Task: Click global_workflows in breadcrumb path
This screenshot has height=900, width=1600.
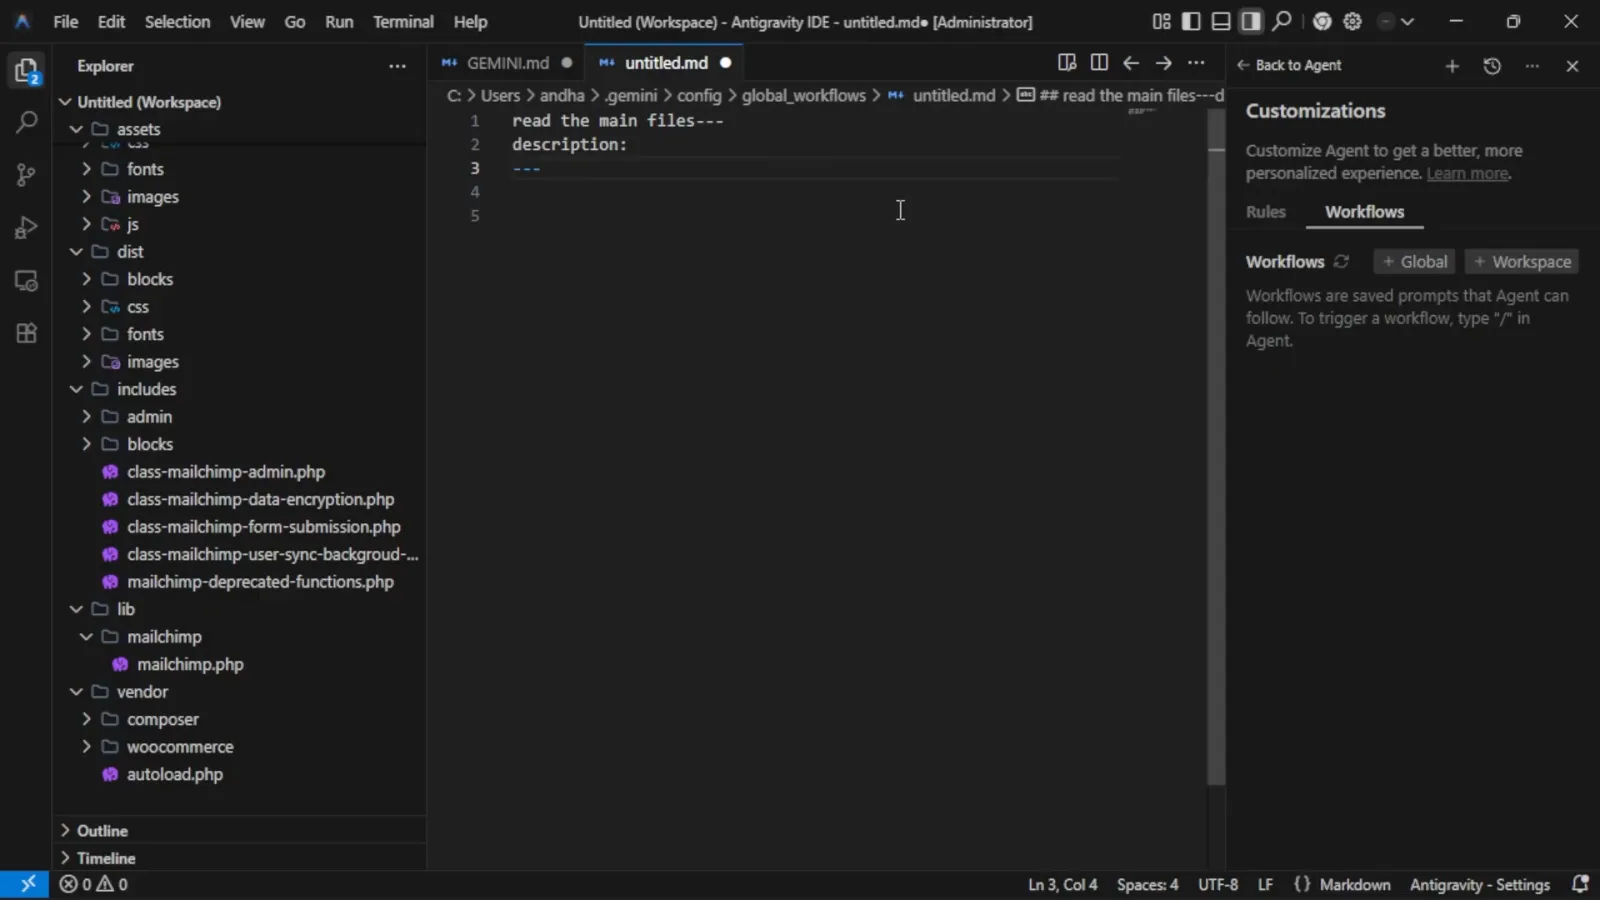Action: [803, 95]
